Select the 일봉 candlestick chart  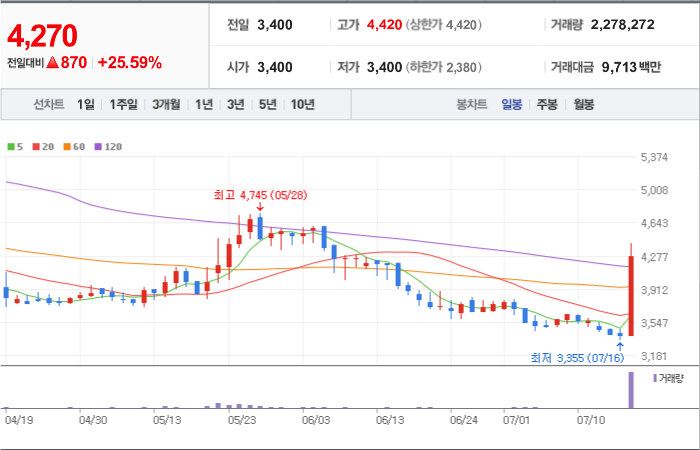click(x=512, y=105)
